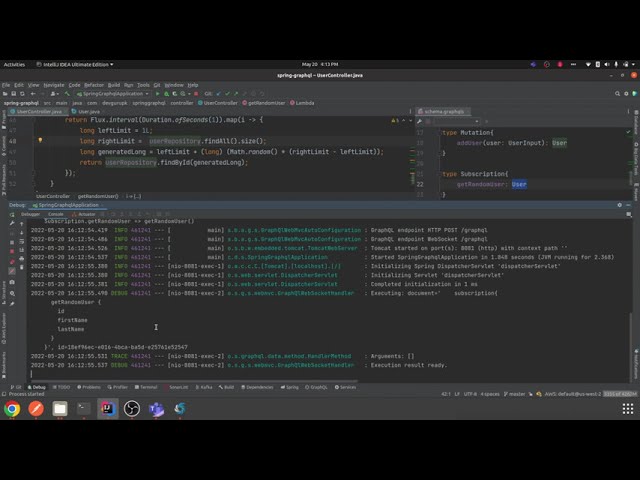This screenshot has width=640, height=480.
Task: Click the Rerun debug icon in Debug panel
Action: [12, 215]
